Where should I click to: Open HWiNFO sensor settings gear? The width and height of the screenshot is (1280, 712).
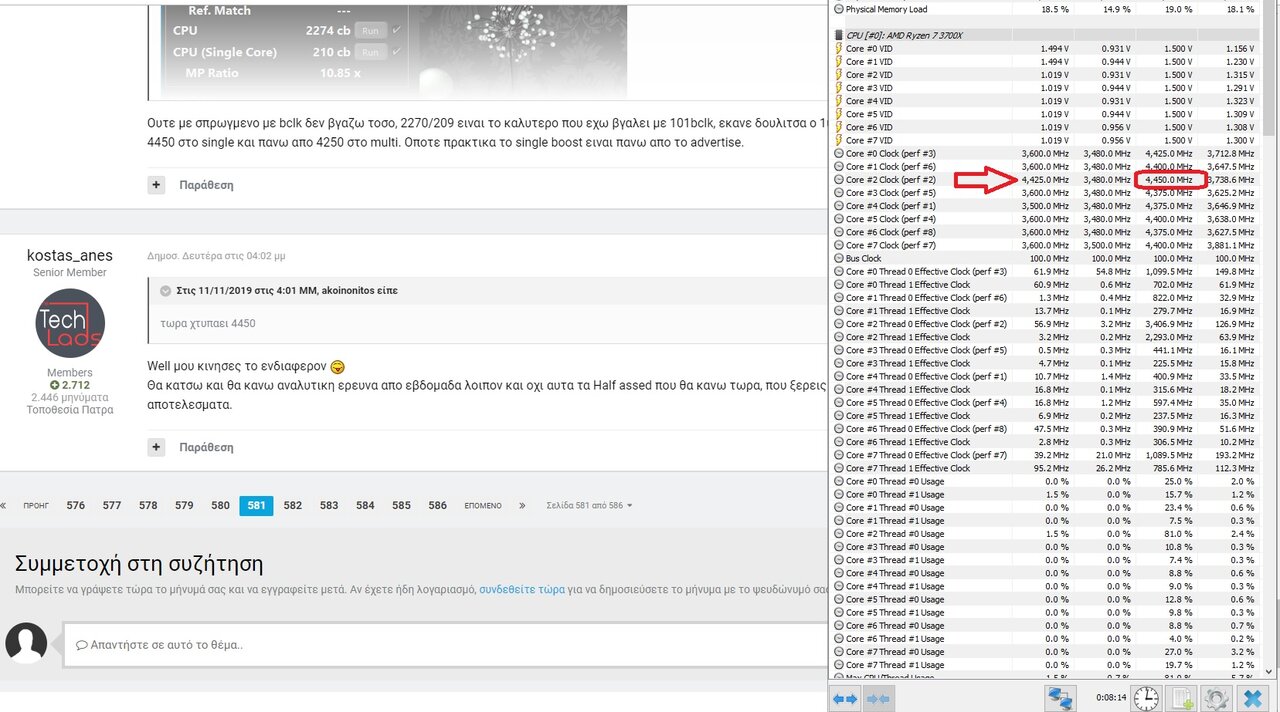coord(1216,697)
